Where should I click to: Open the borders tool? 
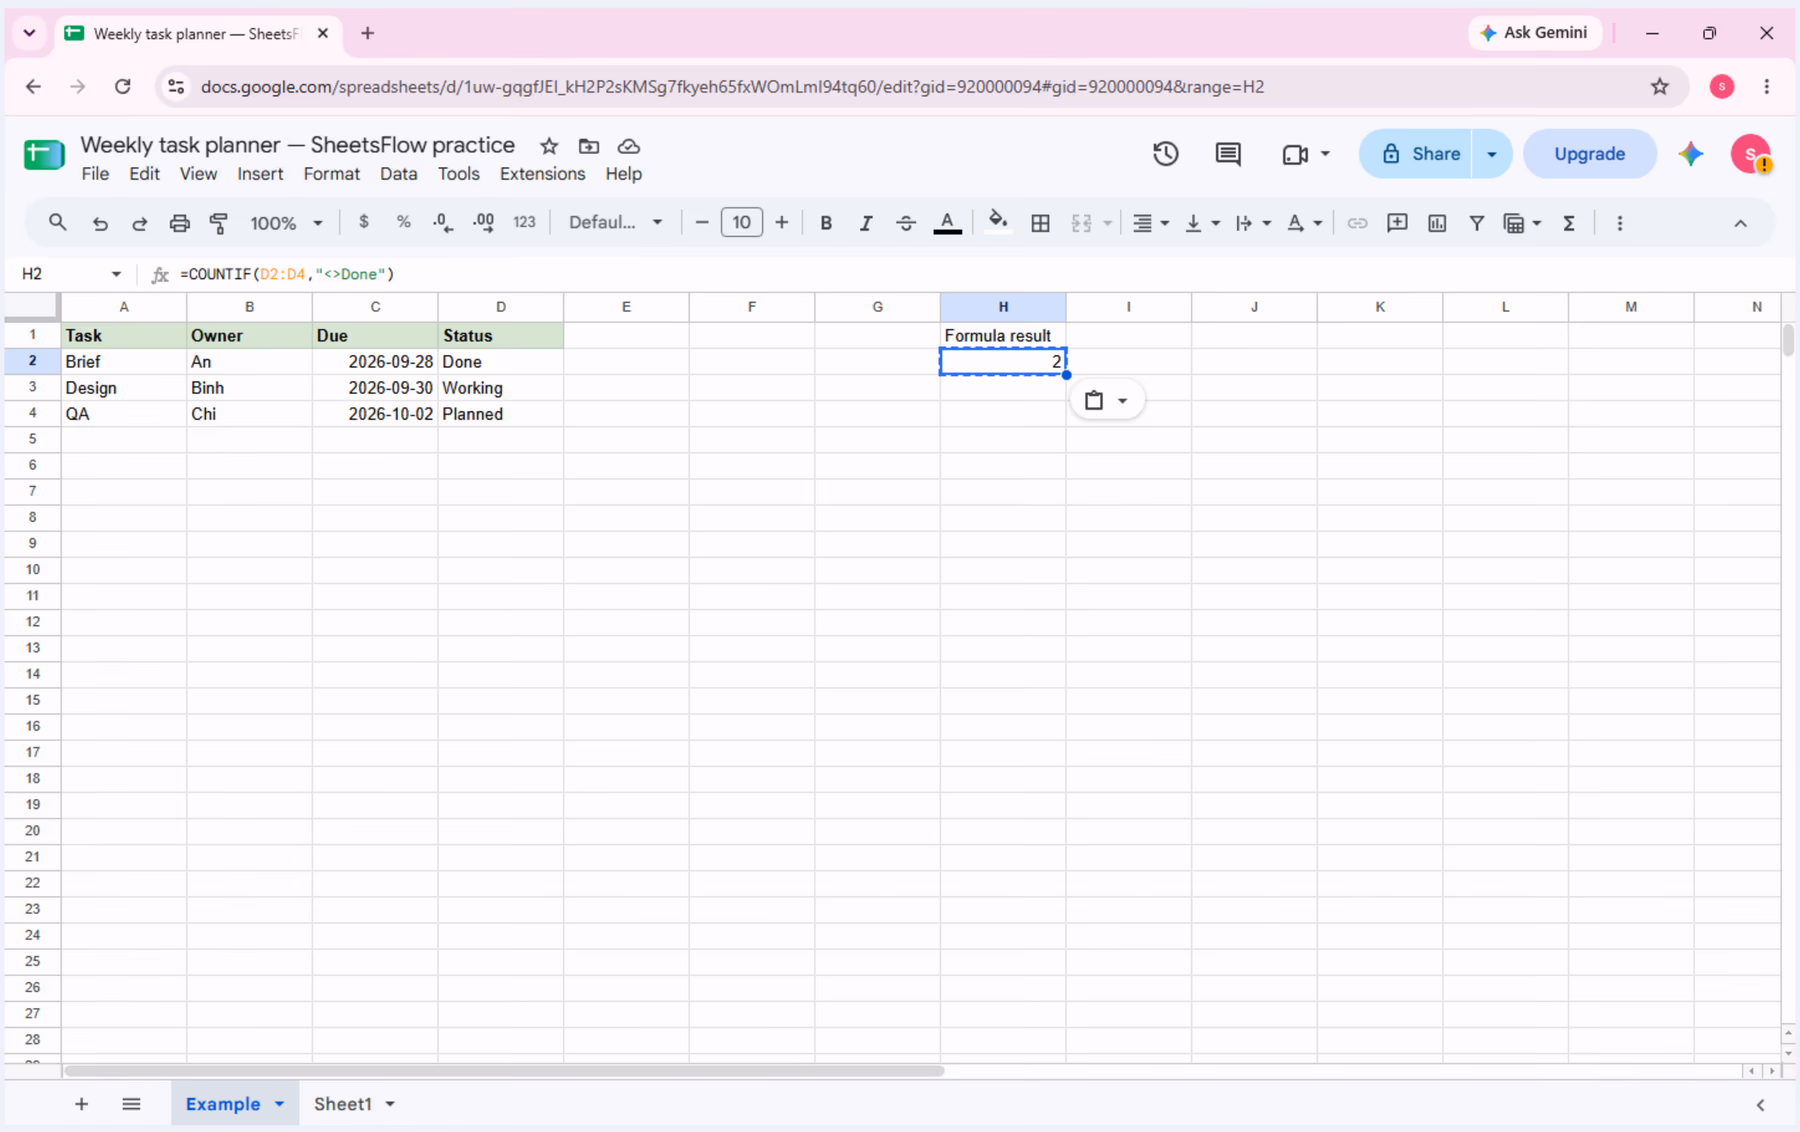tap(1040, 223)
